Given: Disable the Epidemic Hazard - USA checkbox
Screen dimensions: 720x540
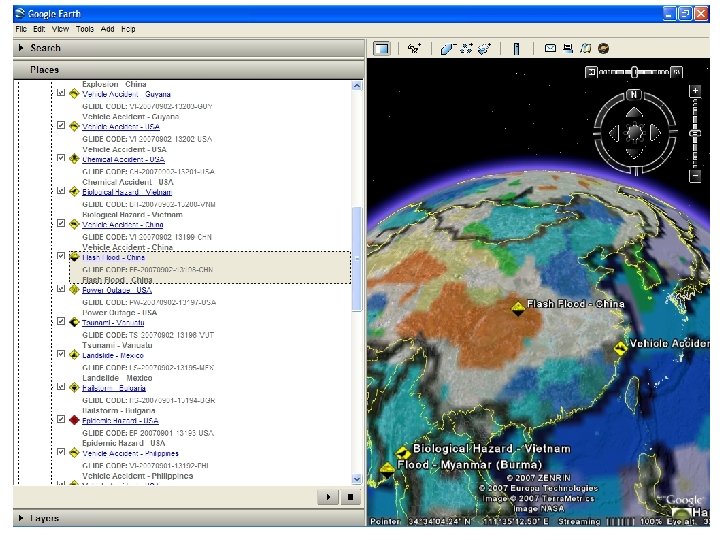Looking at the screenshot, I should pyautogui.click(x=61, y=420).
